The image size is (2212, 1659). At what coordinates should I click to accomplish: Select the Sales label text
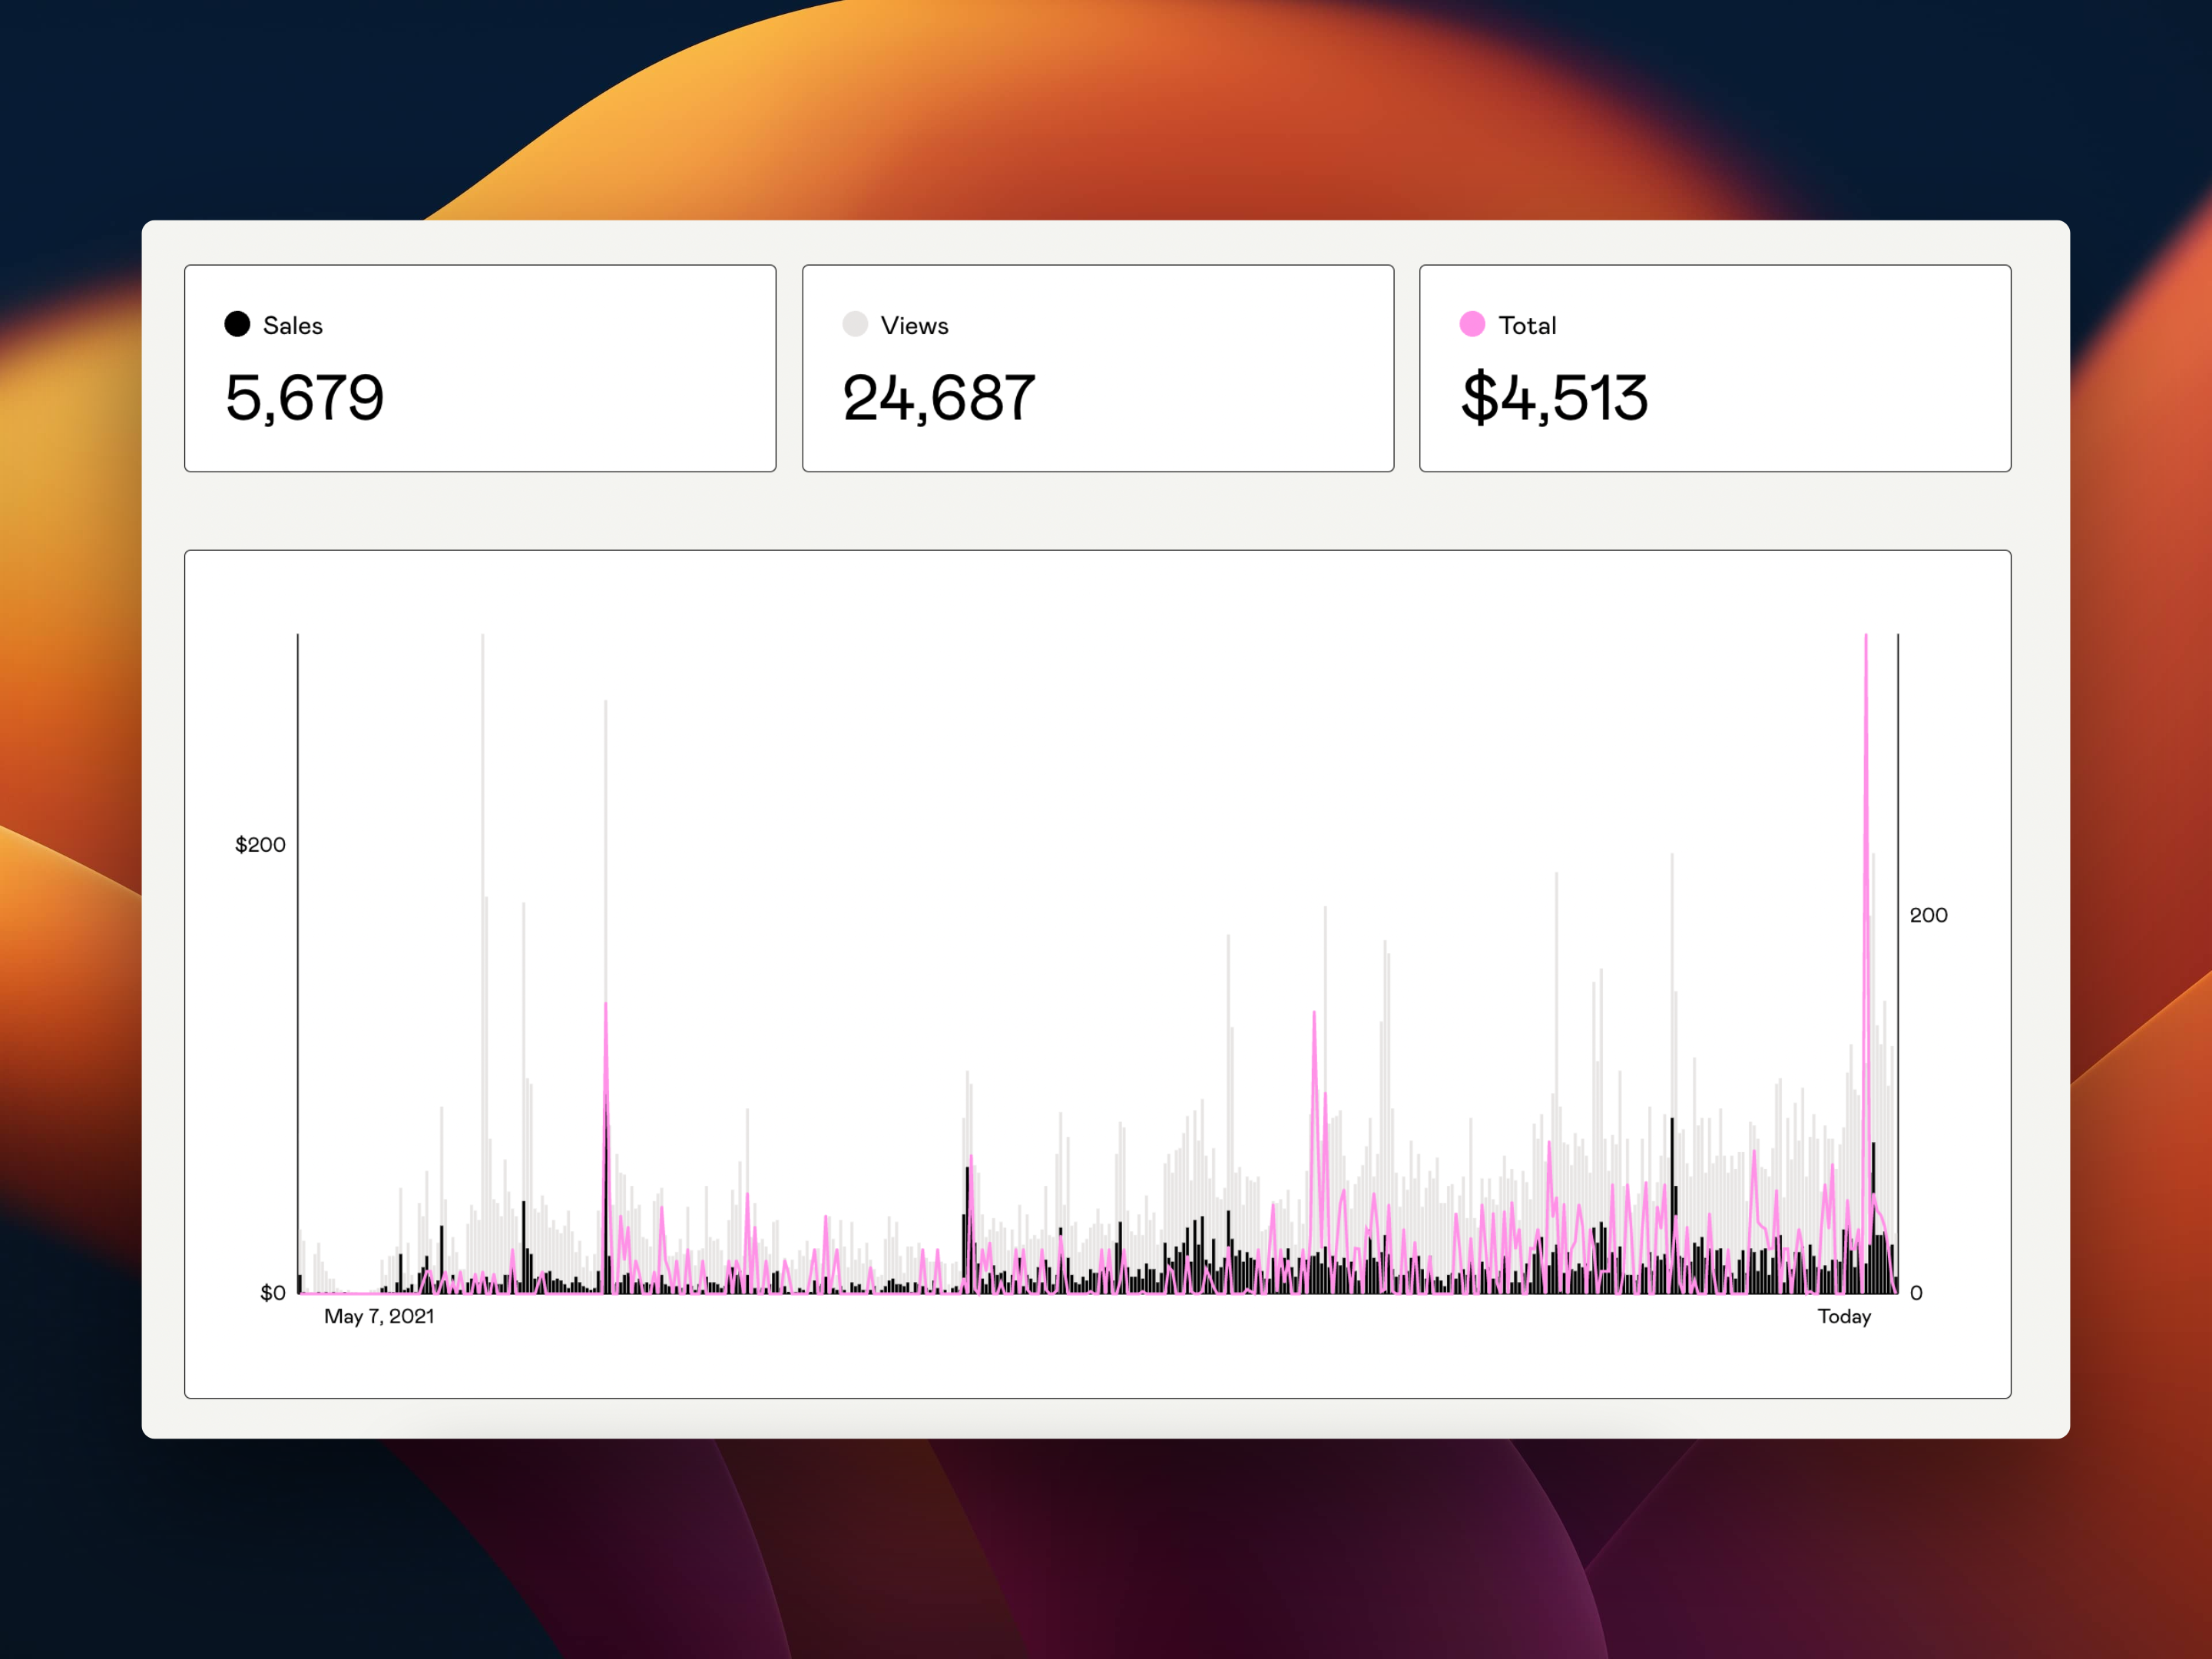click(293, 326)
